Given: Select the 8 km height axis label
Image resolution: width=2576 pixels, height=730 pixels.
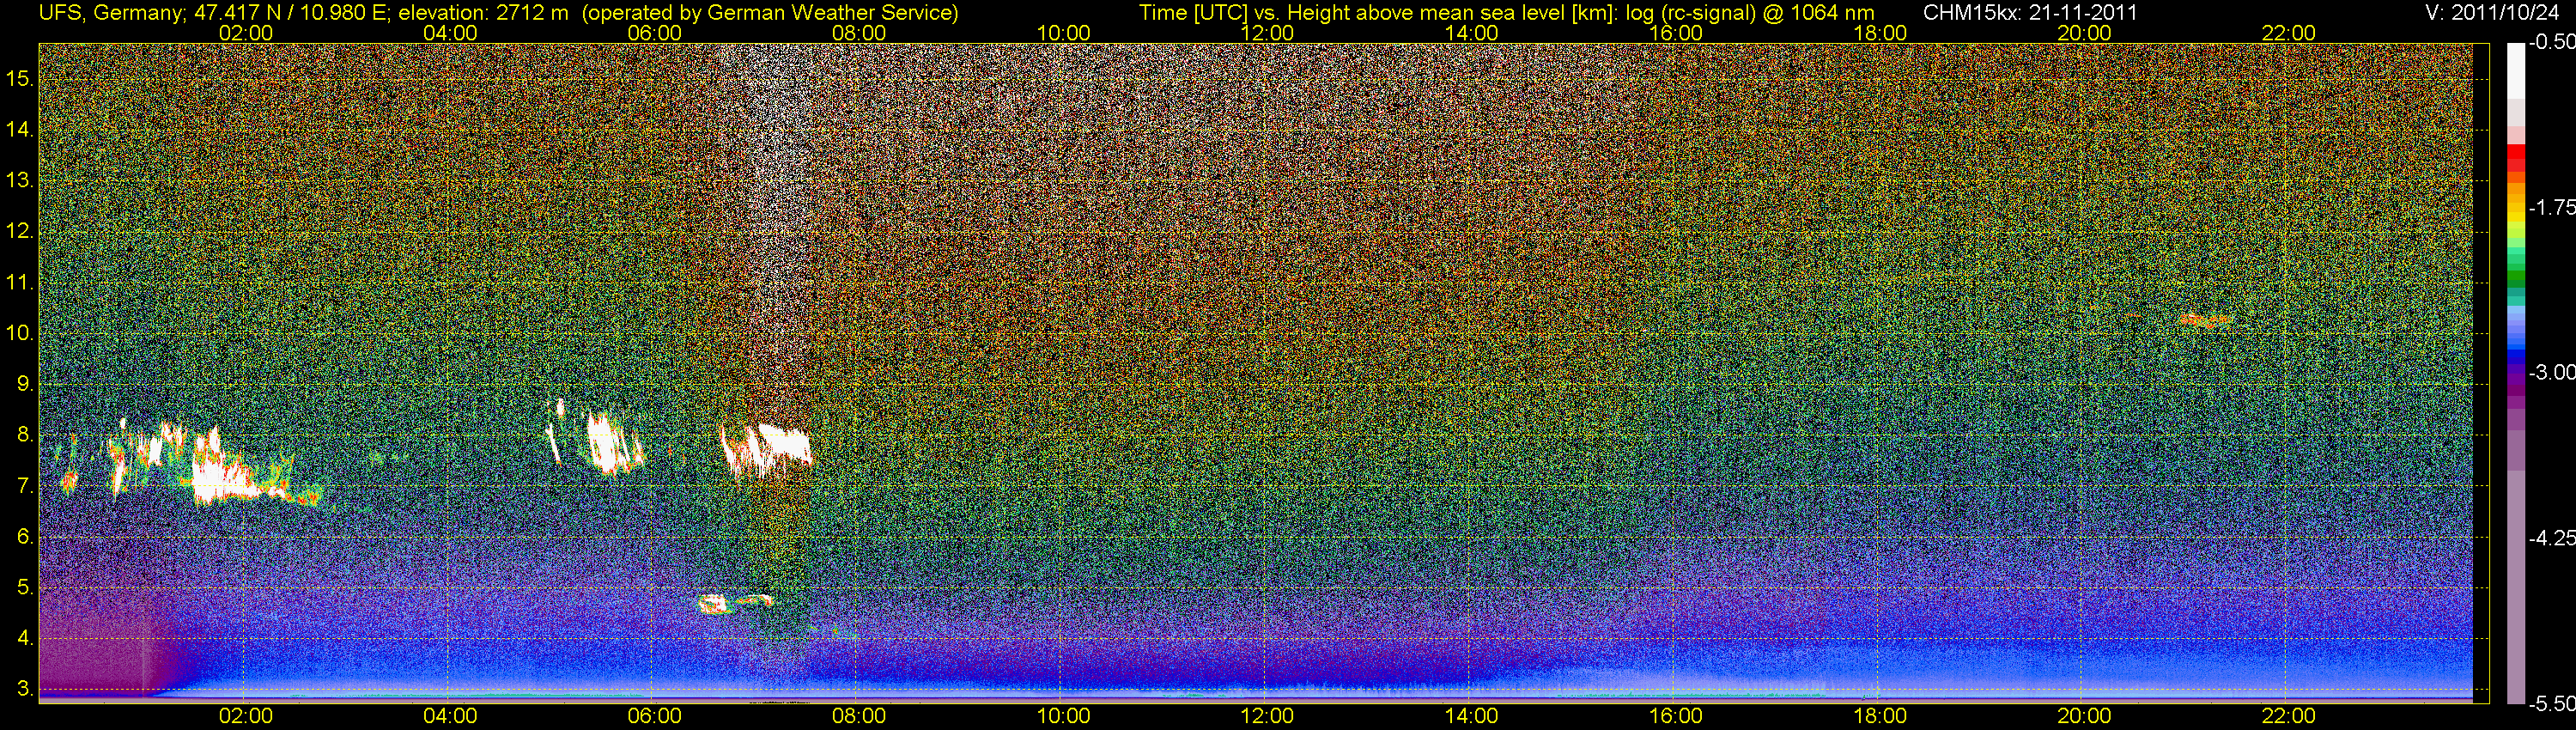Looking at the screenshot, I should tap(26, 434).
